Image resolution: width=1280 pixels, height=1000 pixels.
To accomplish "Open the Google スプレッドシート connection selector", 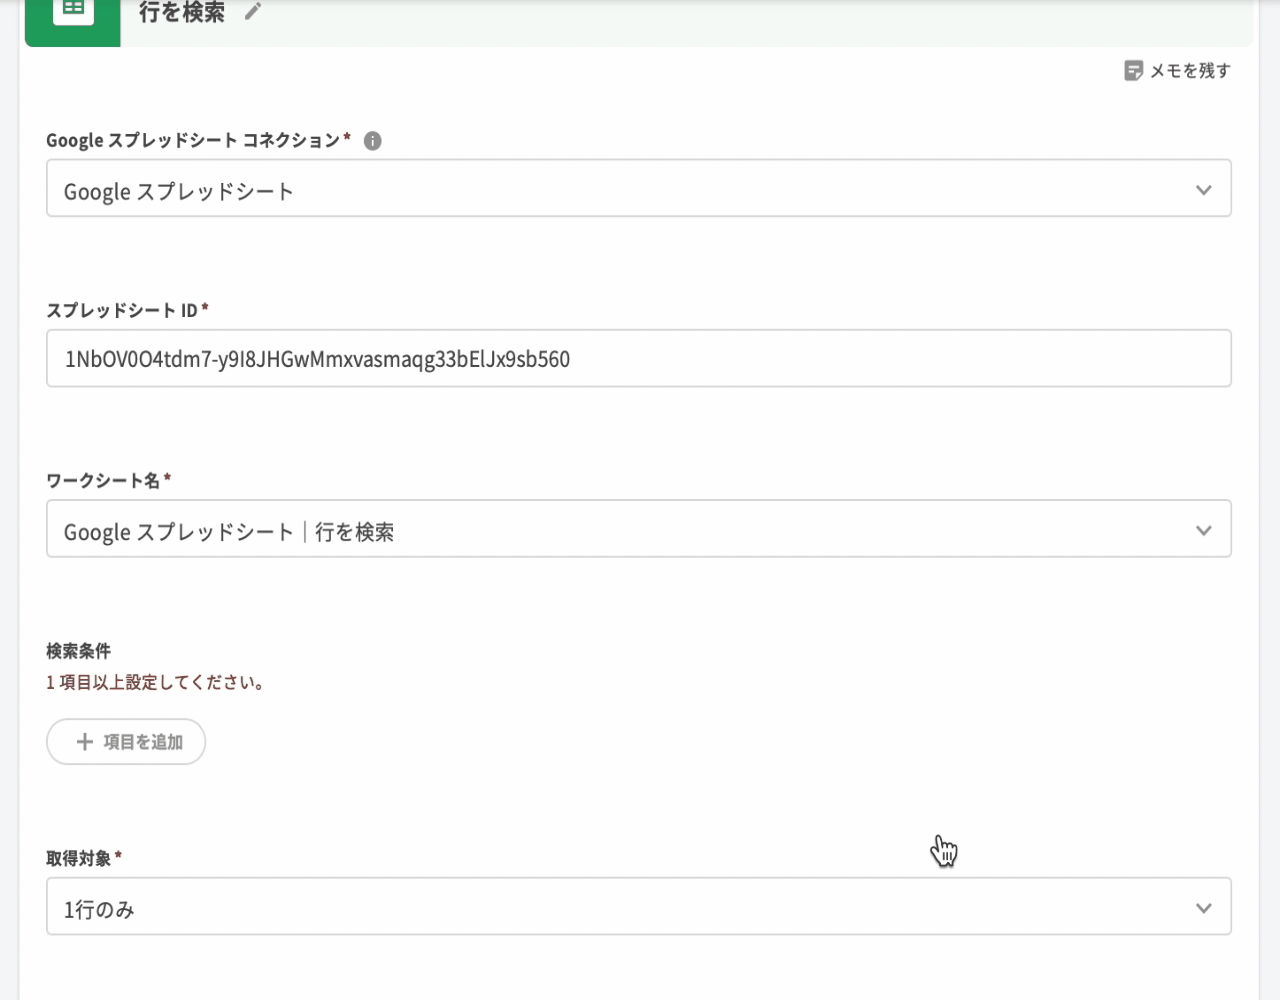I will tap(600, 189).
